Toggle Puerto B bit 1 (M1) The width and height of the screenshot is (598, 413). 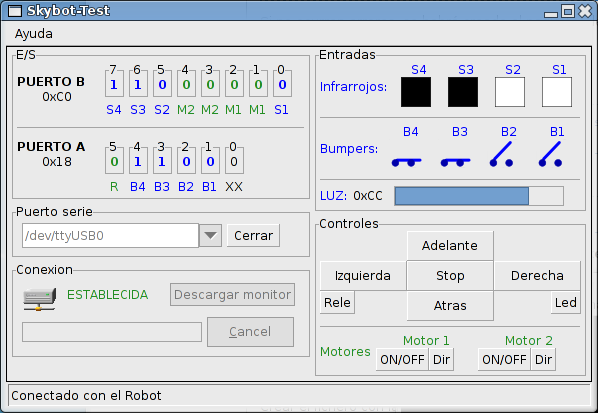point(258,83)
